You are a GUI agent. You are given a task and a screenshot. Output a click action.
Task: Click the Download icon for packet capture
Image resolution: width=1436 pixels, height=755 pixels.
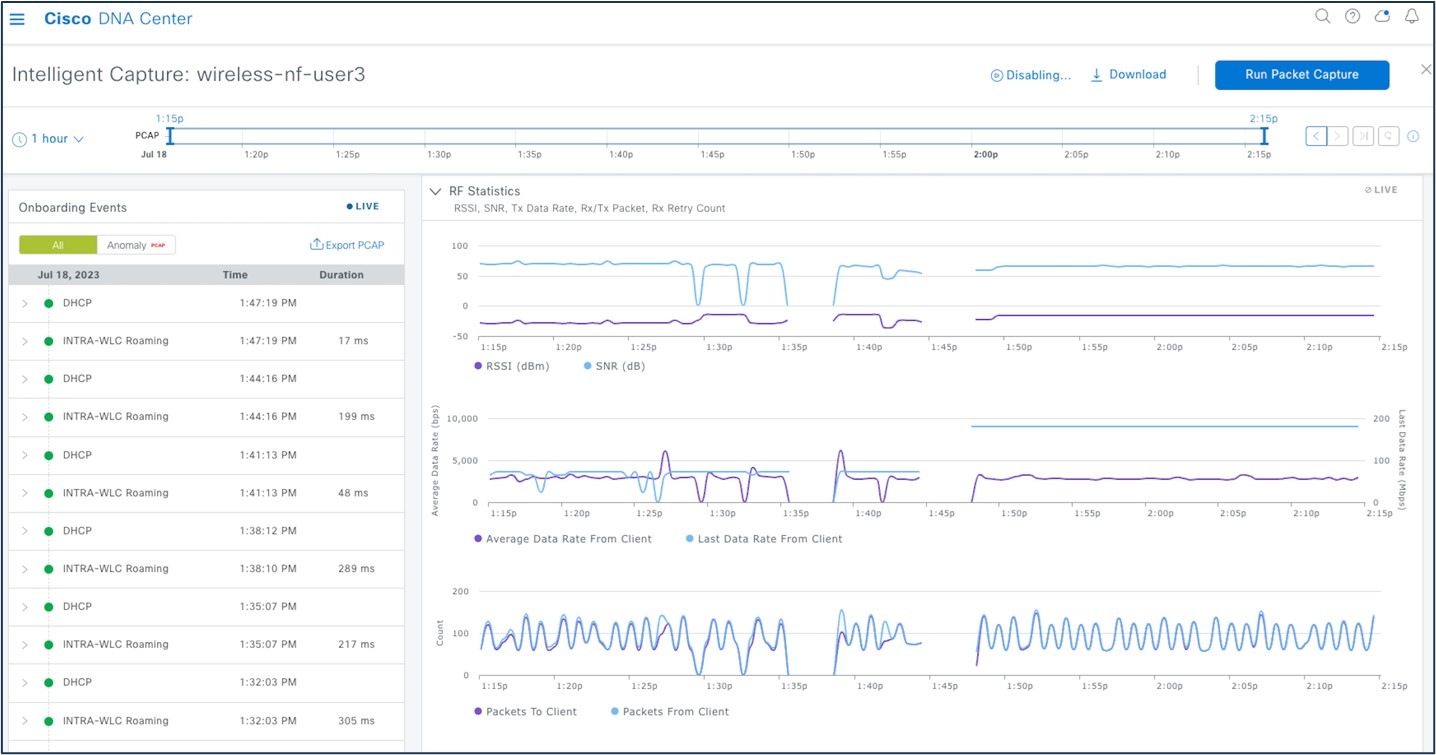[x=1096, y=74]
